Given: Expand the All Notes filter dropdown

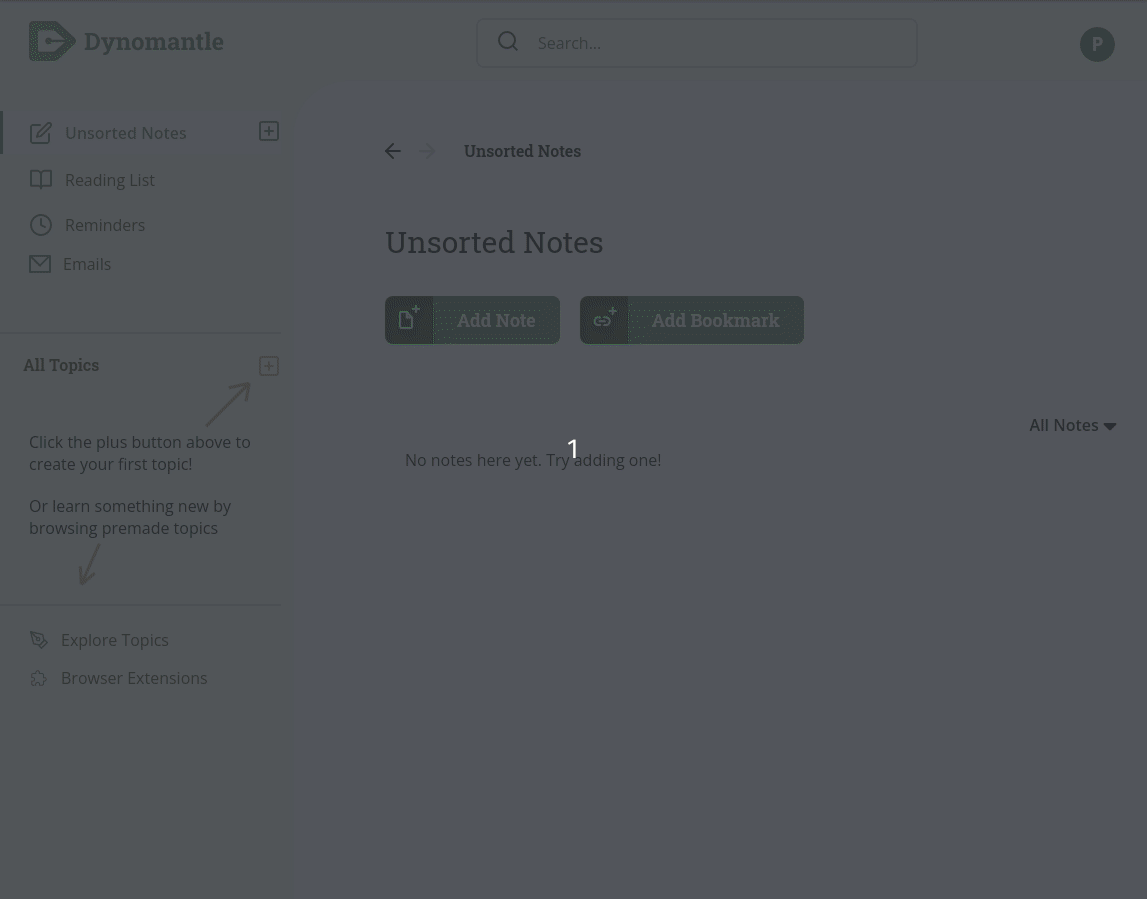Looking at the screenshot, I should [1072, 425].
